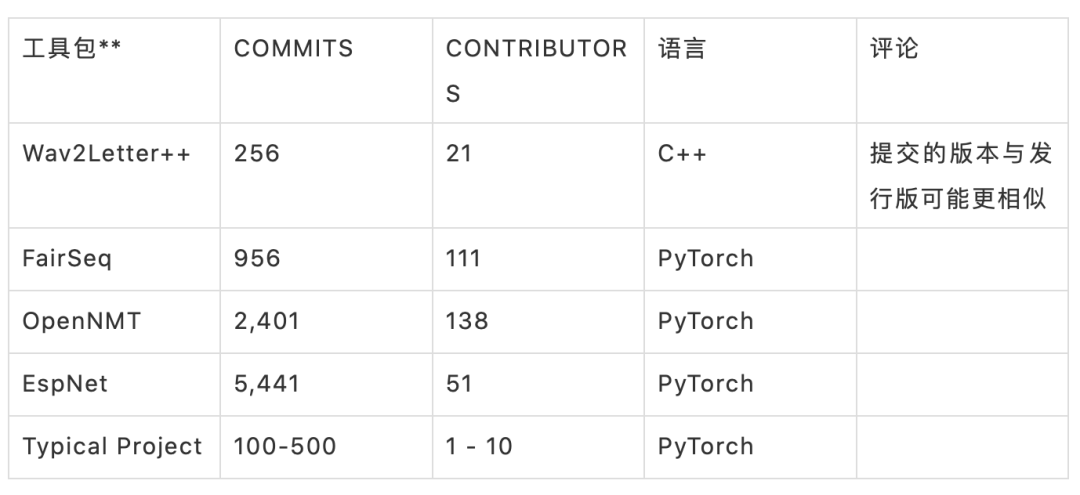1080x495 pixels.
Task: Select the Typical Project cell
Action: [x=112, y=446]
